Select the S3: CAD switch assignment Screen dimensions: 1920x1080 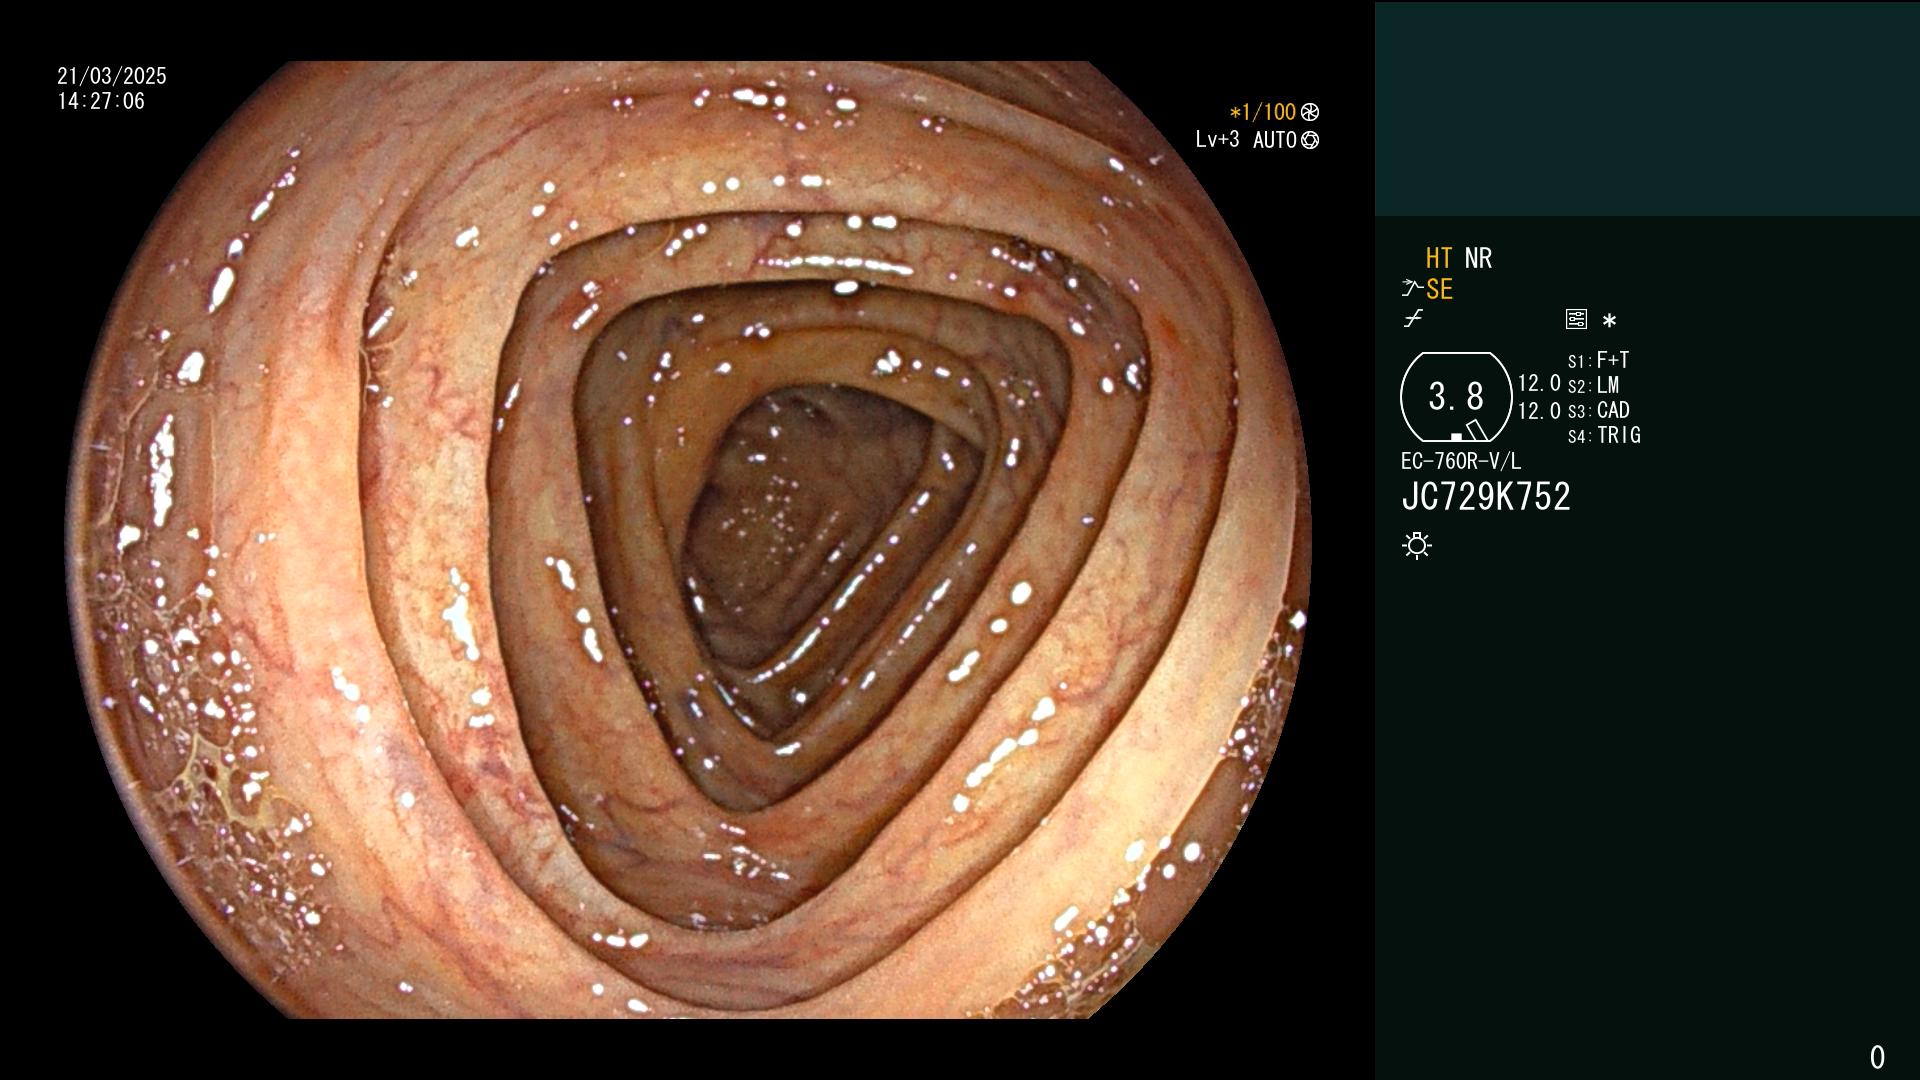pos(1598,410)
